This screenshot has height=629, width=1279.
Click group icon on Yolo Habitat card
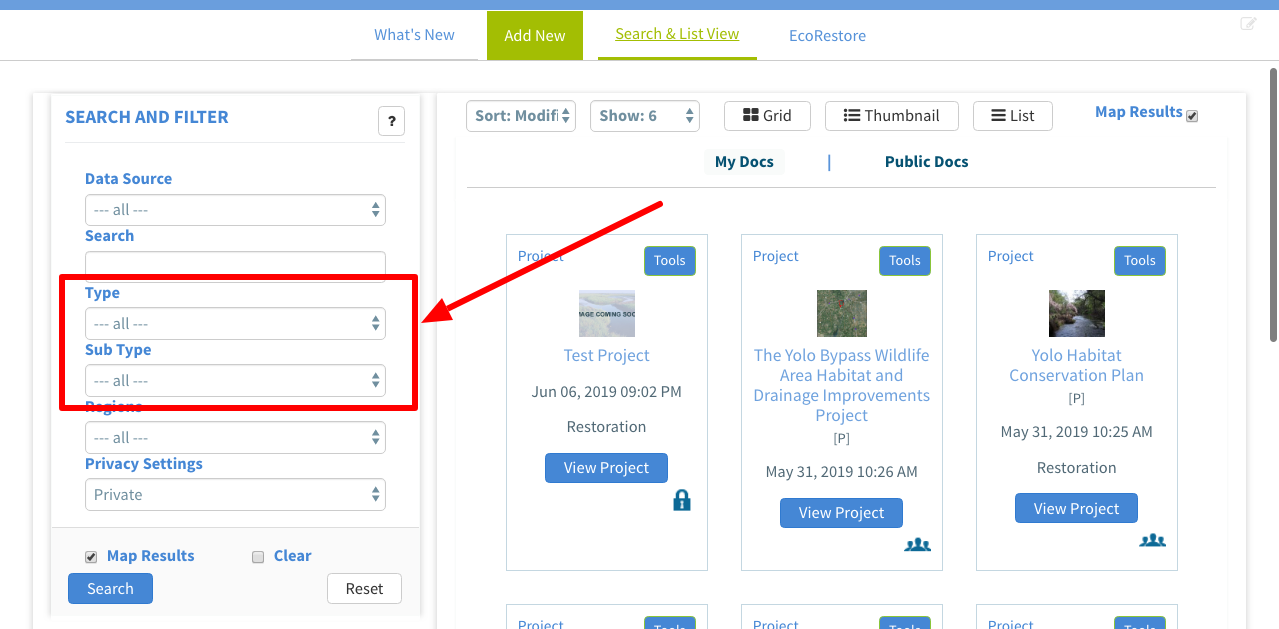(1152, 541)
